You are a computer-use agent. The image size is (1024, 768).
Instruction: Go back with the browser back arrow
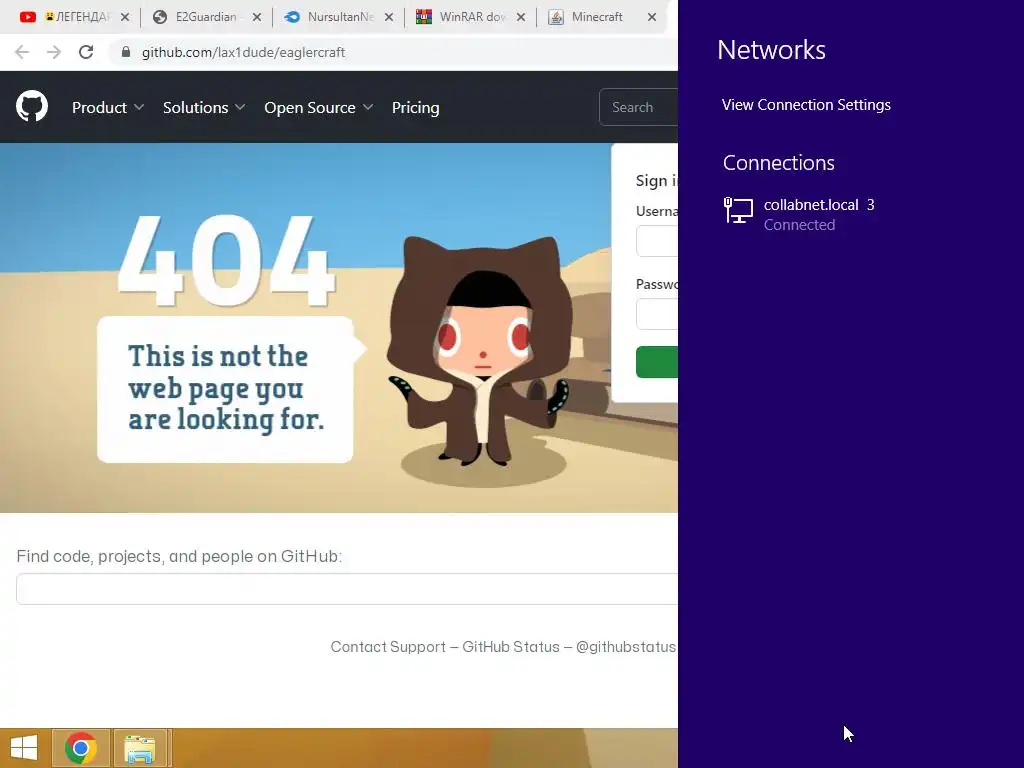pyautogui.click(x=22, y=52)
